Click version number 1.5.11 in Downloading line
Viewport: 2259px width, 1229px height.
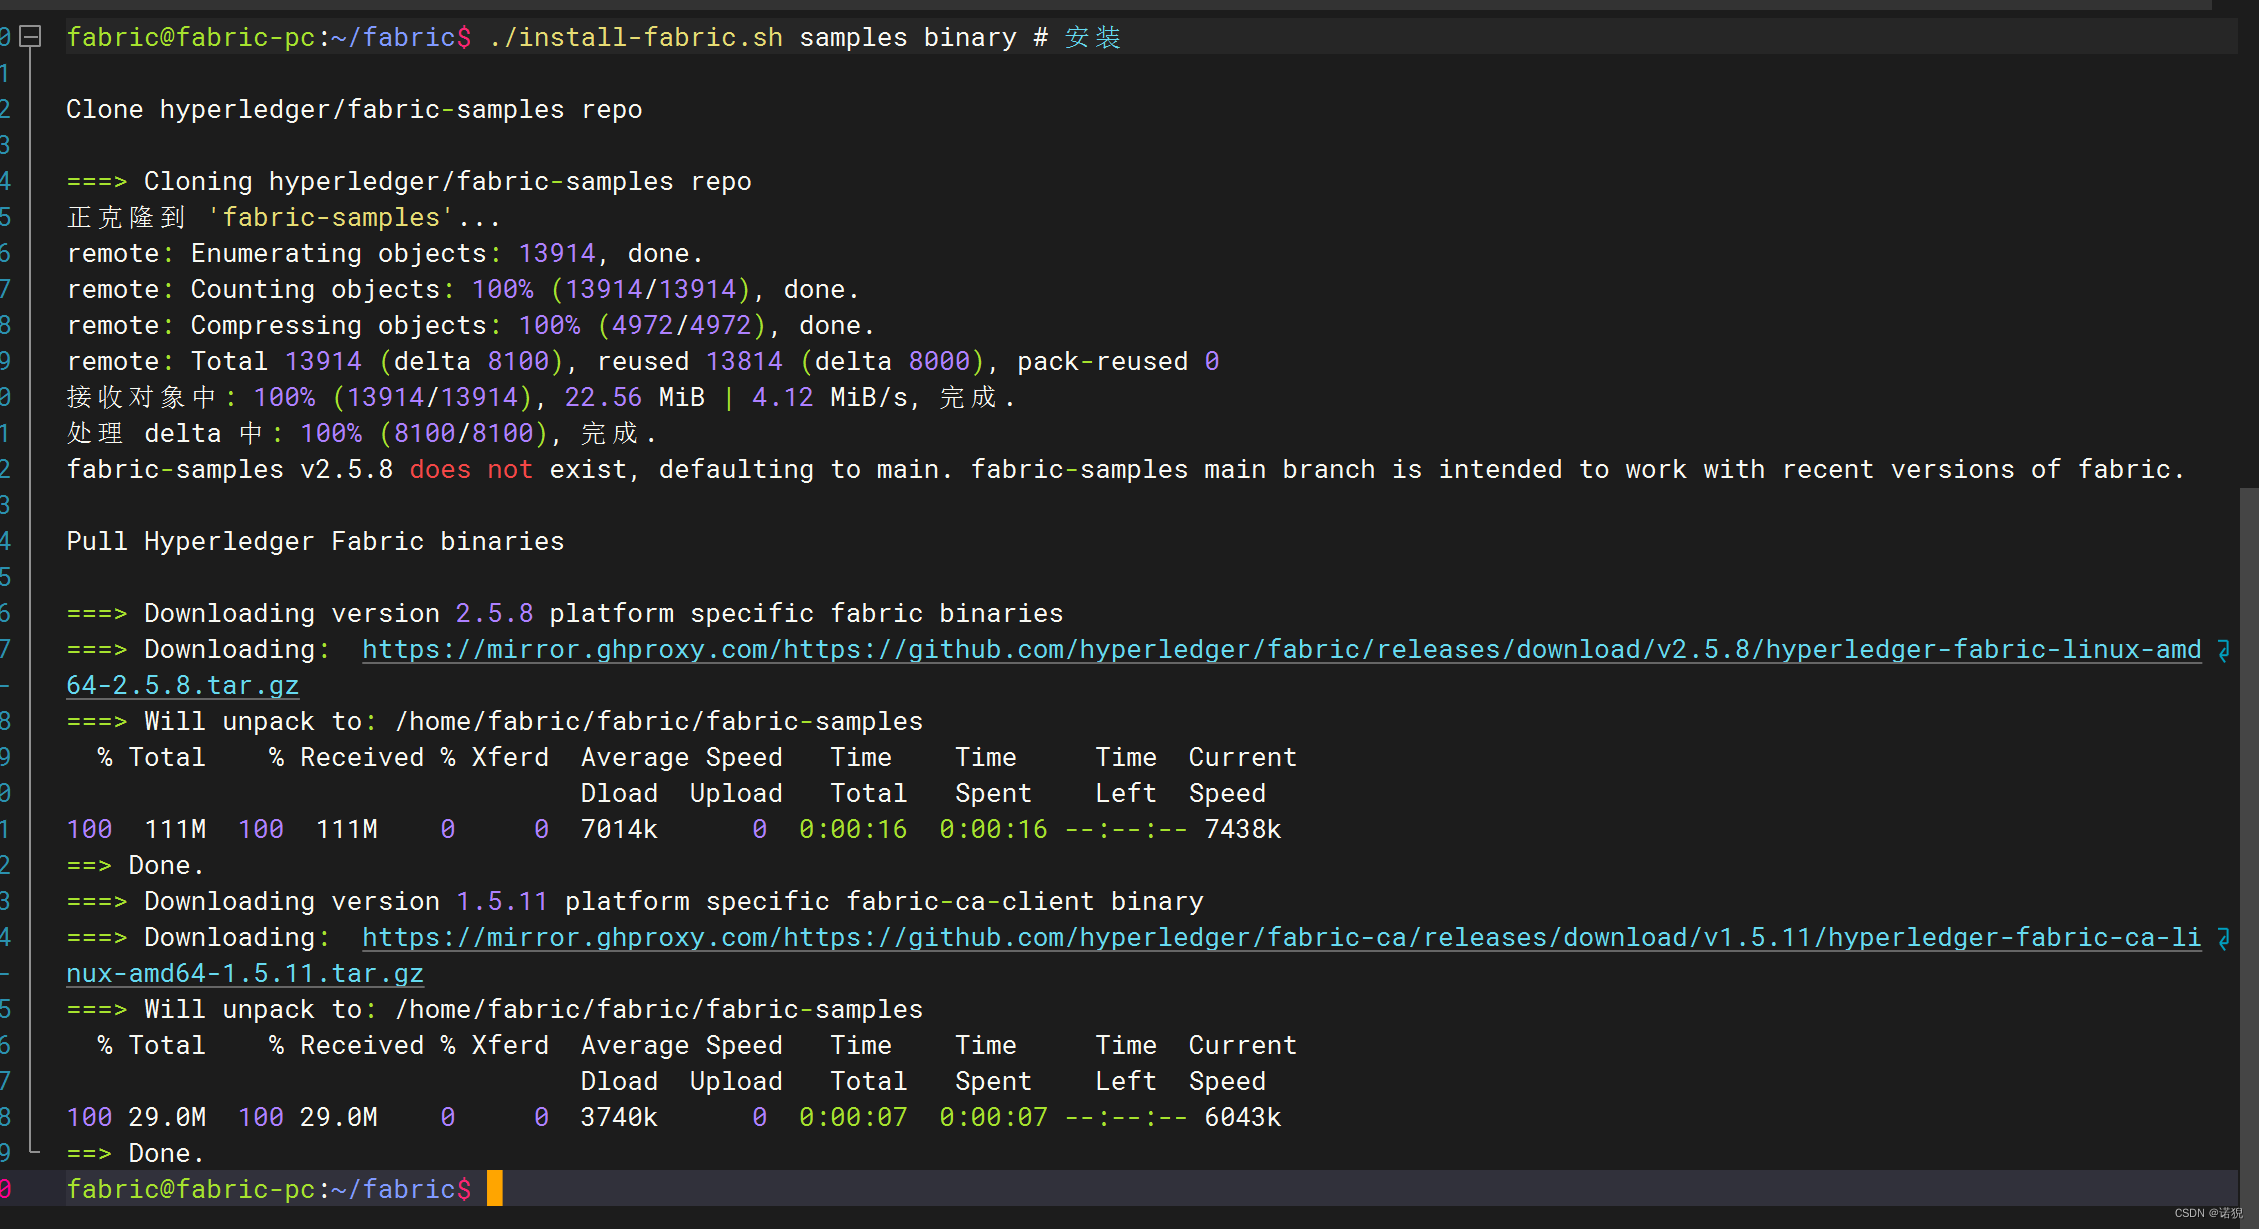pyautogui.click(x=501, y=902)
